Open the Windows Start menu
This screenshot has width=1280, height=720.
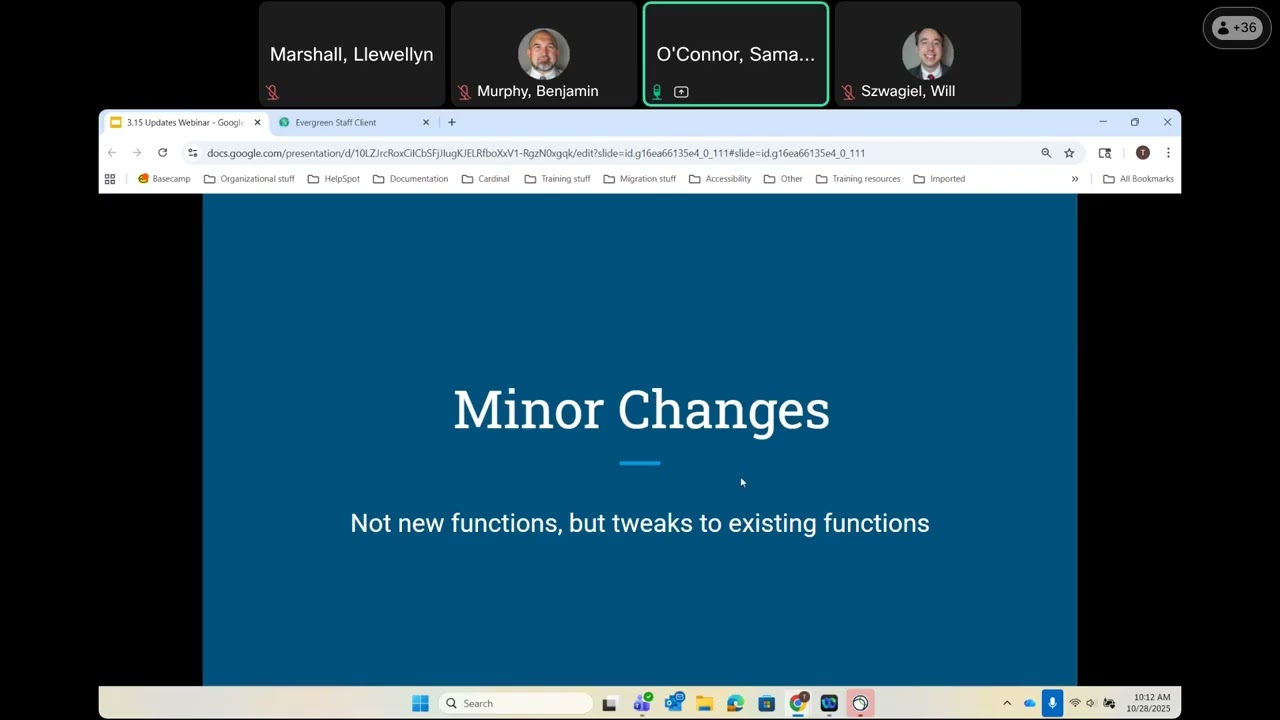[x=420, y=703]
